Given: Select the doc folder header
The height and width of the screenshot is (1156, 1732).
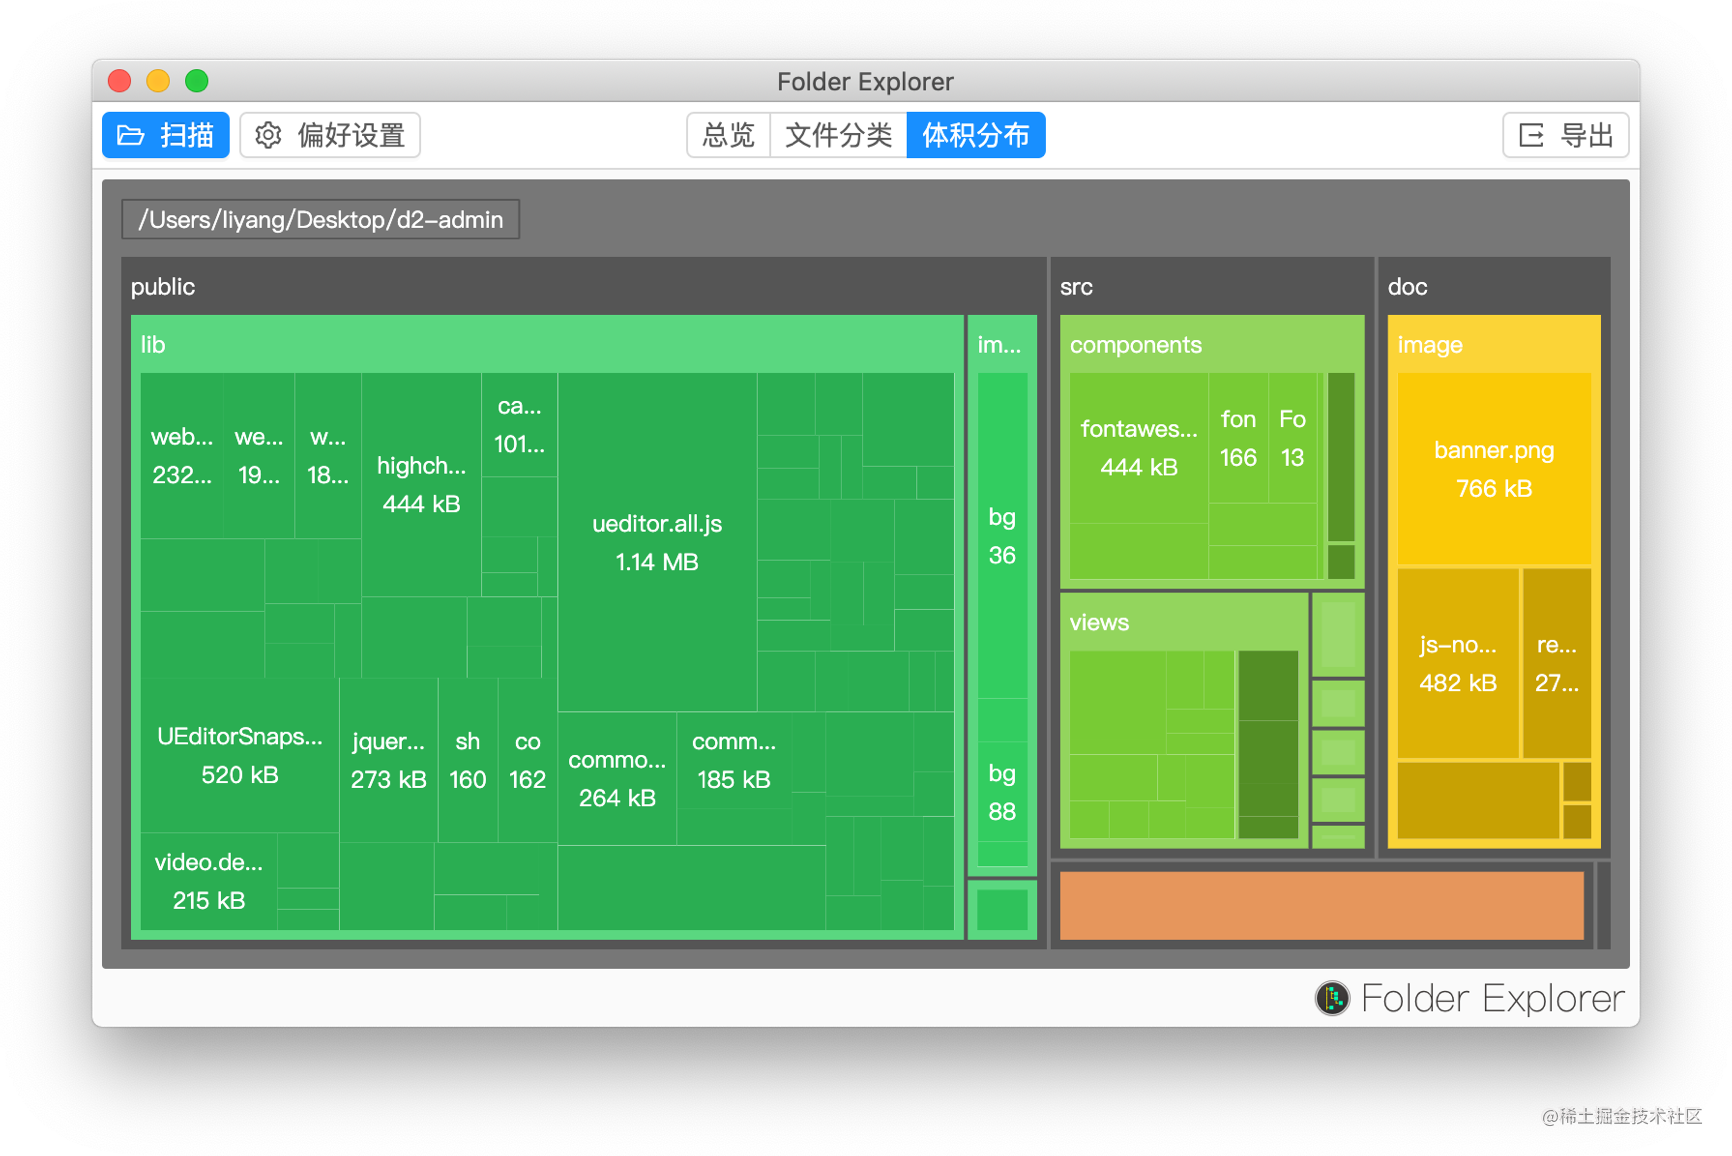Looking at the screenshot, I should click(1494, 286).
